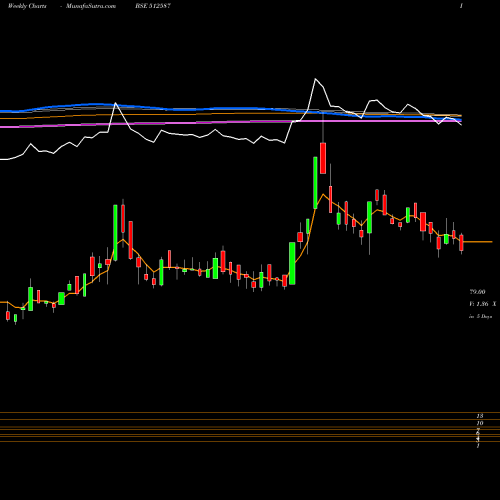
Task: Click the "in 5 Days" label
Action: [x=481, y=316]
